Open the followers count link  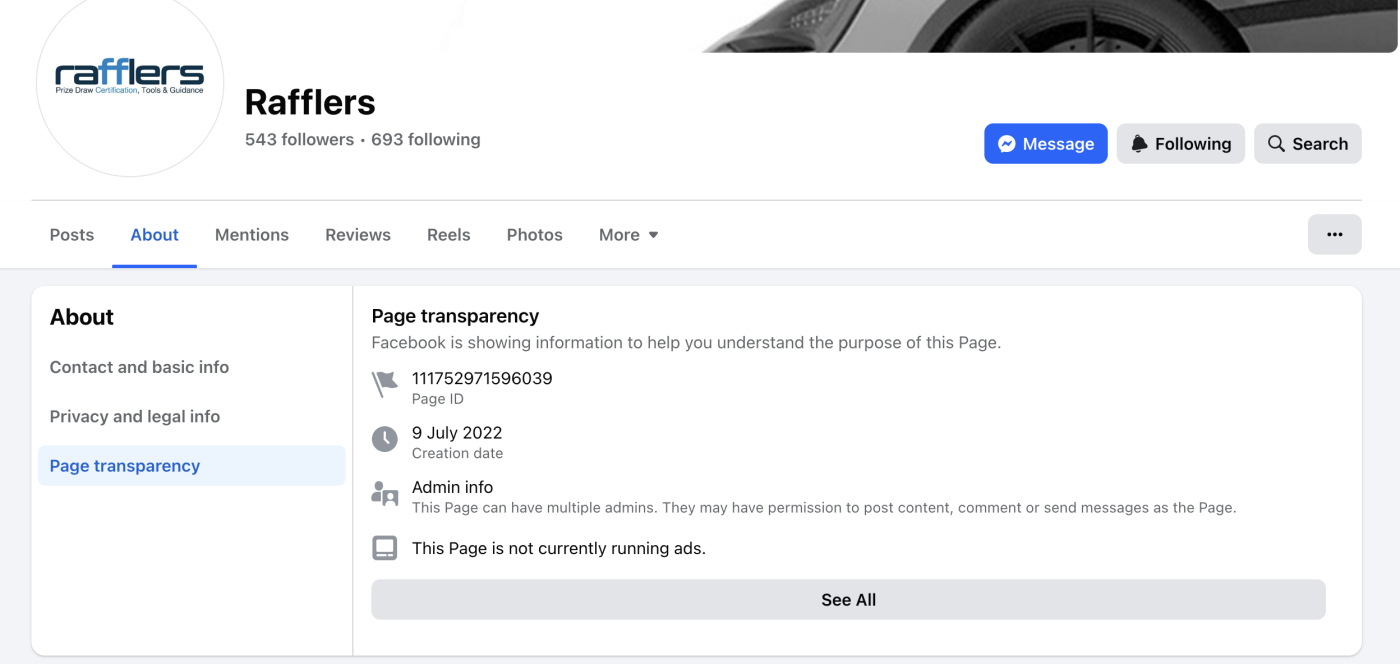tap(299, 139)
